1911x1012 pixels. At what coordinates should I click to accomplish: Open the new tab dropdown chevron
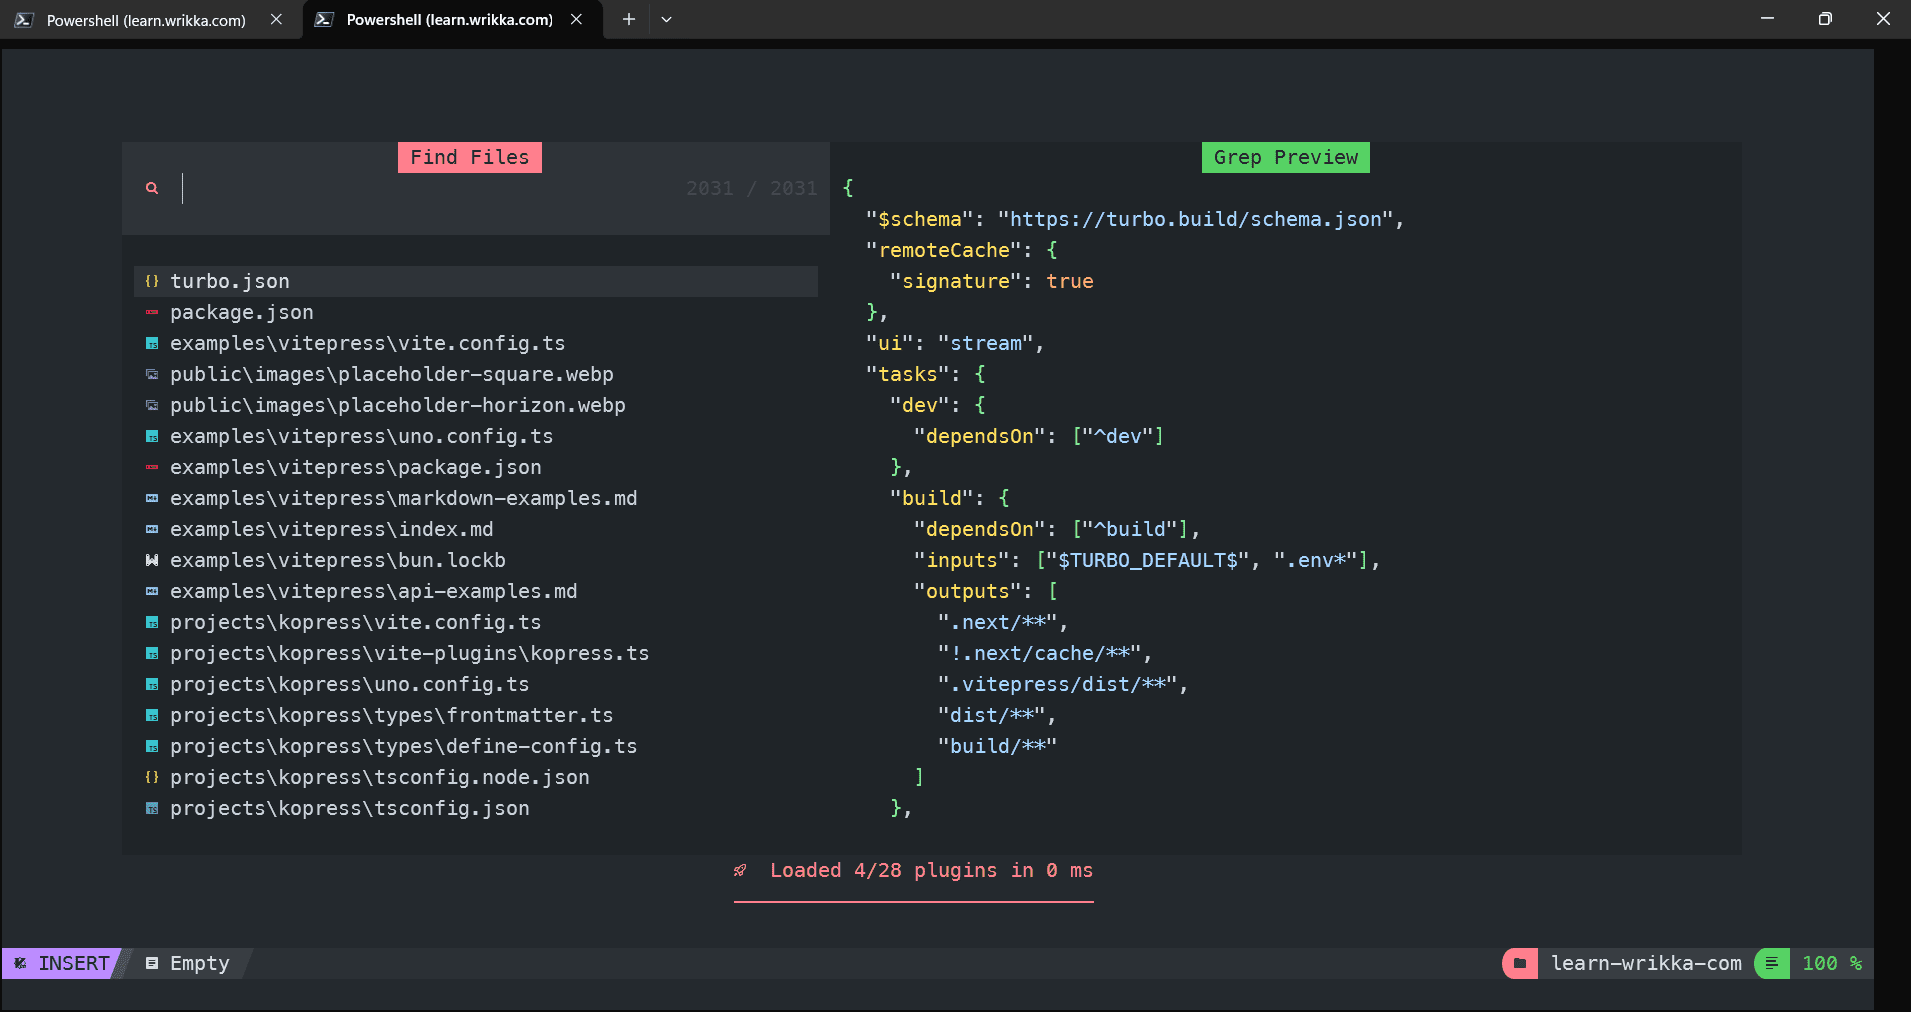pos(667,19)
